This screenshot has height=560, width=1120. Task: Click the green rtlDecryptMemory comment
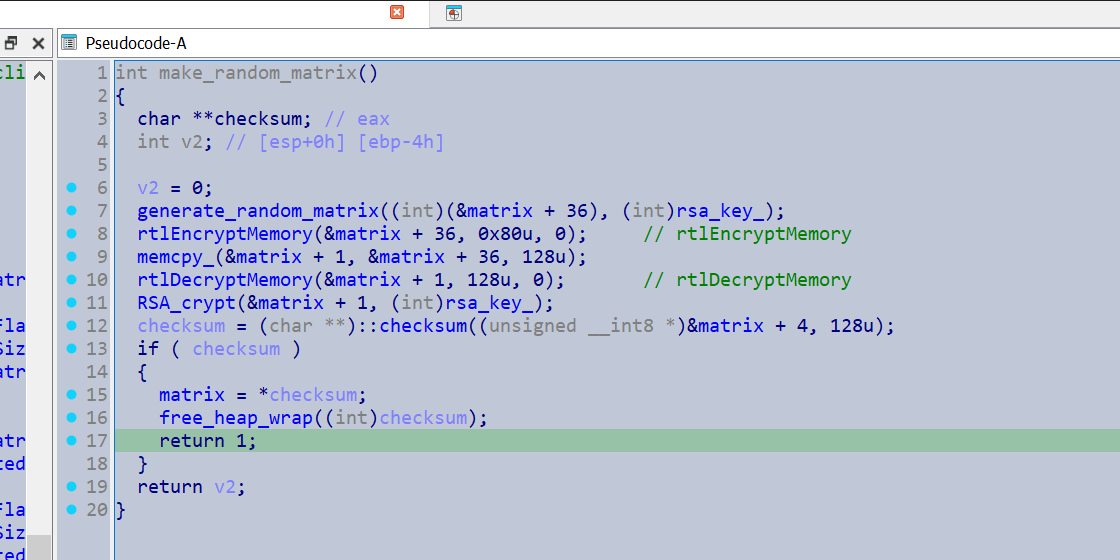pos(747,279)
